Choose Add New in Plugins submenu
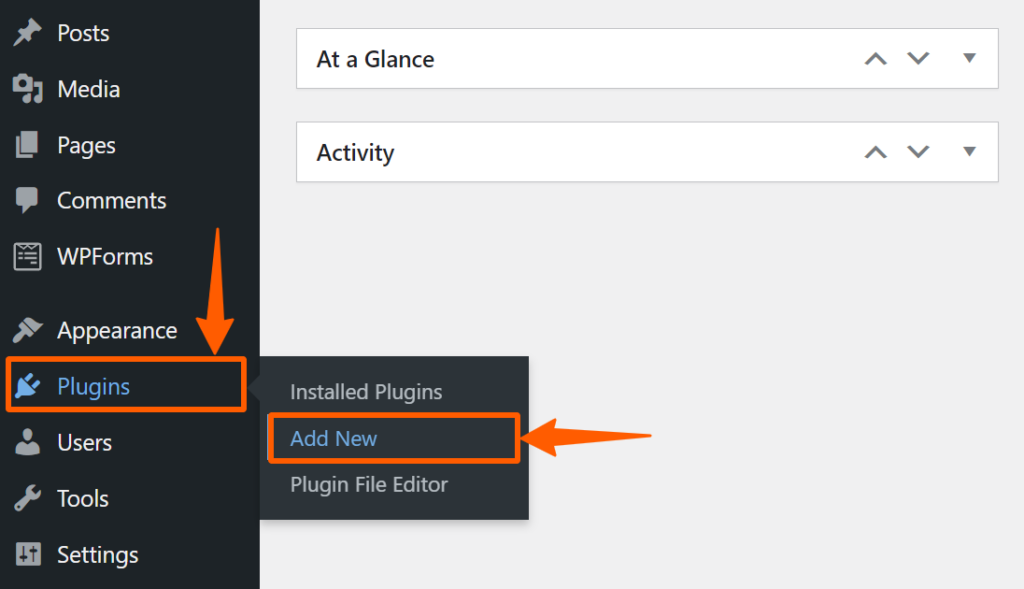The width and height of the screenshot is (1024, 589). 334,438
